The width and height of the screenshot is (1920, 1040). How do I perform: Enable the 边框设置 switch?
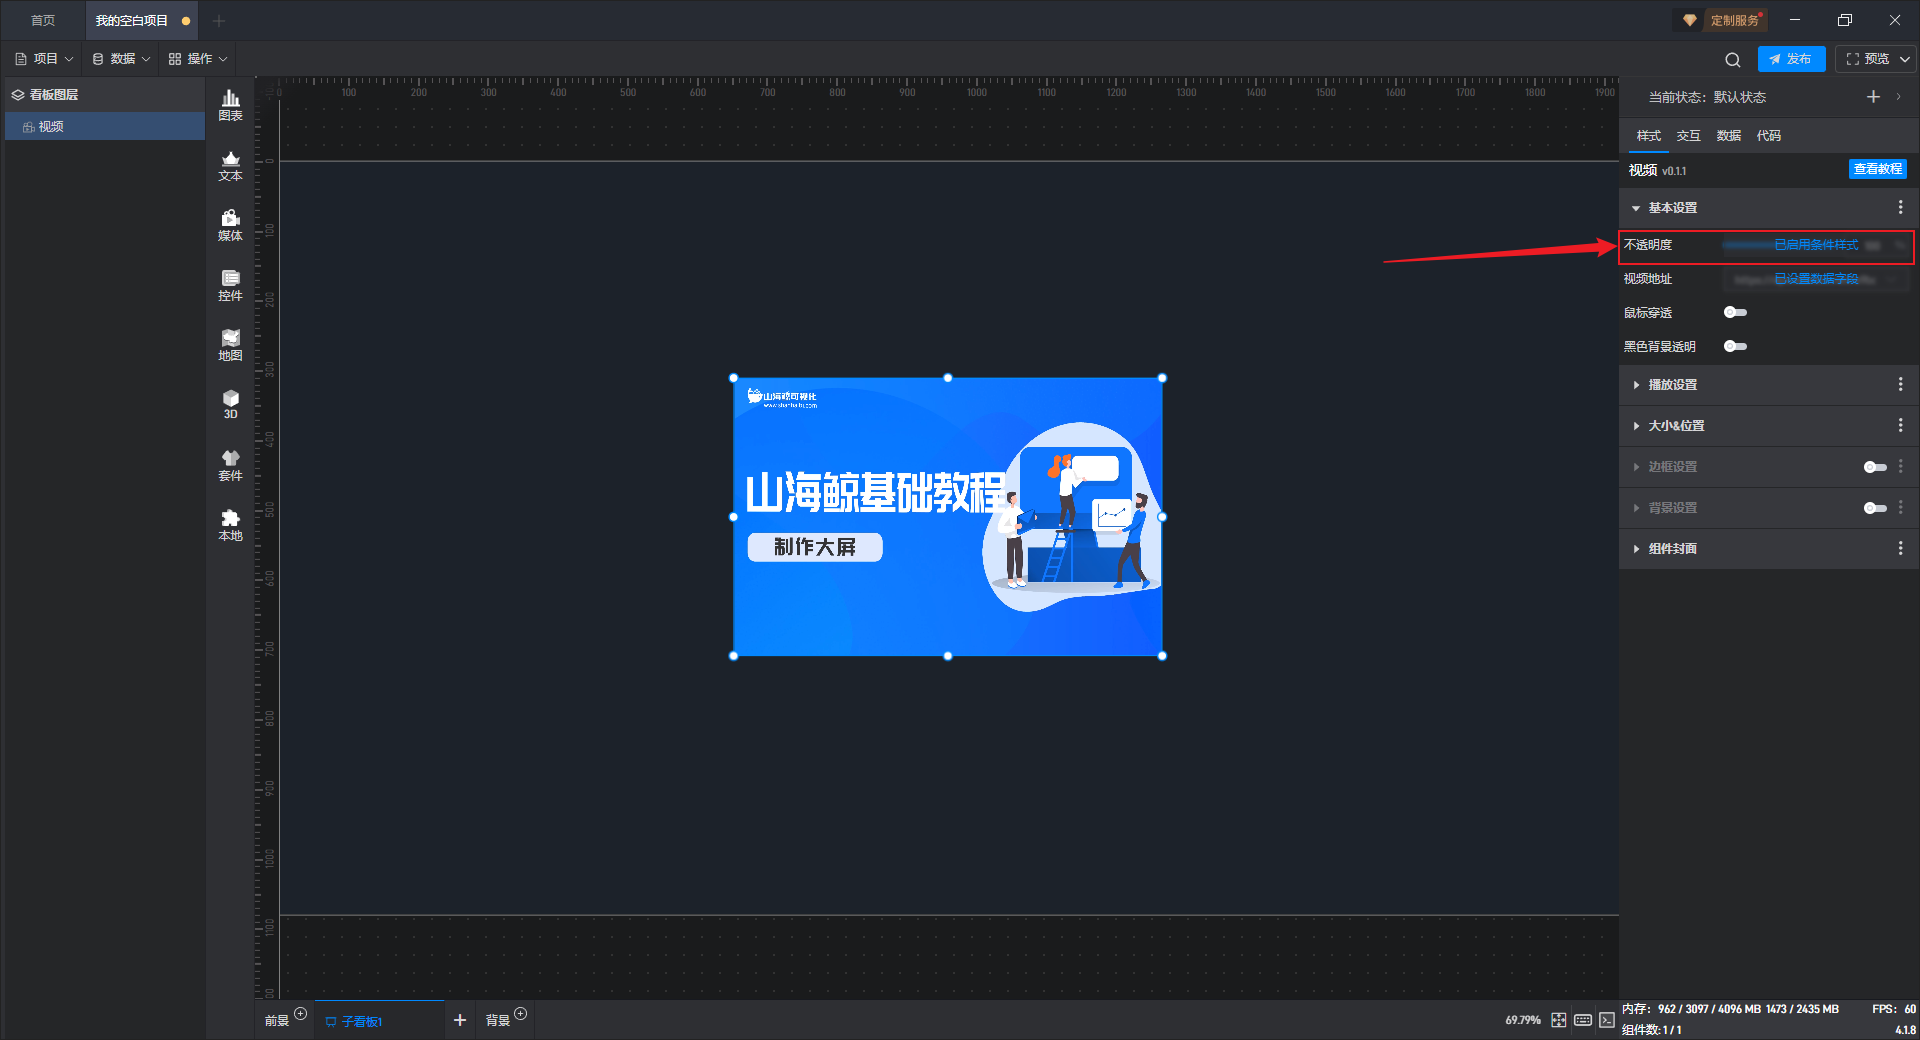(x=1875, y=467)
